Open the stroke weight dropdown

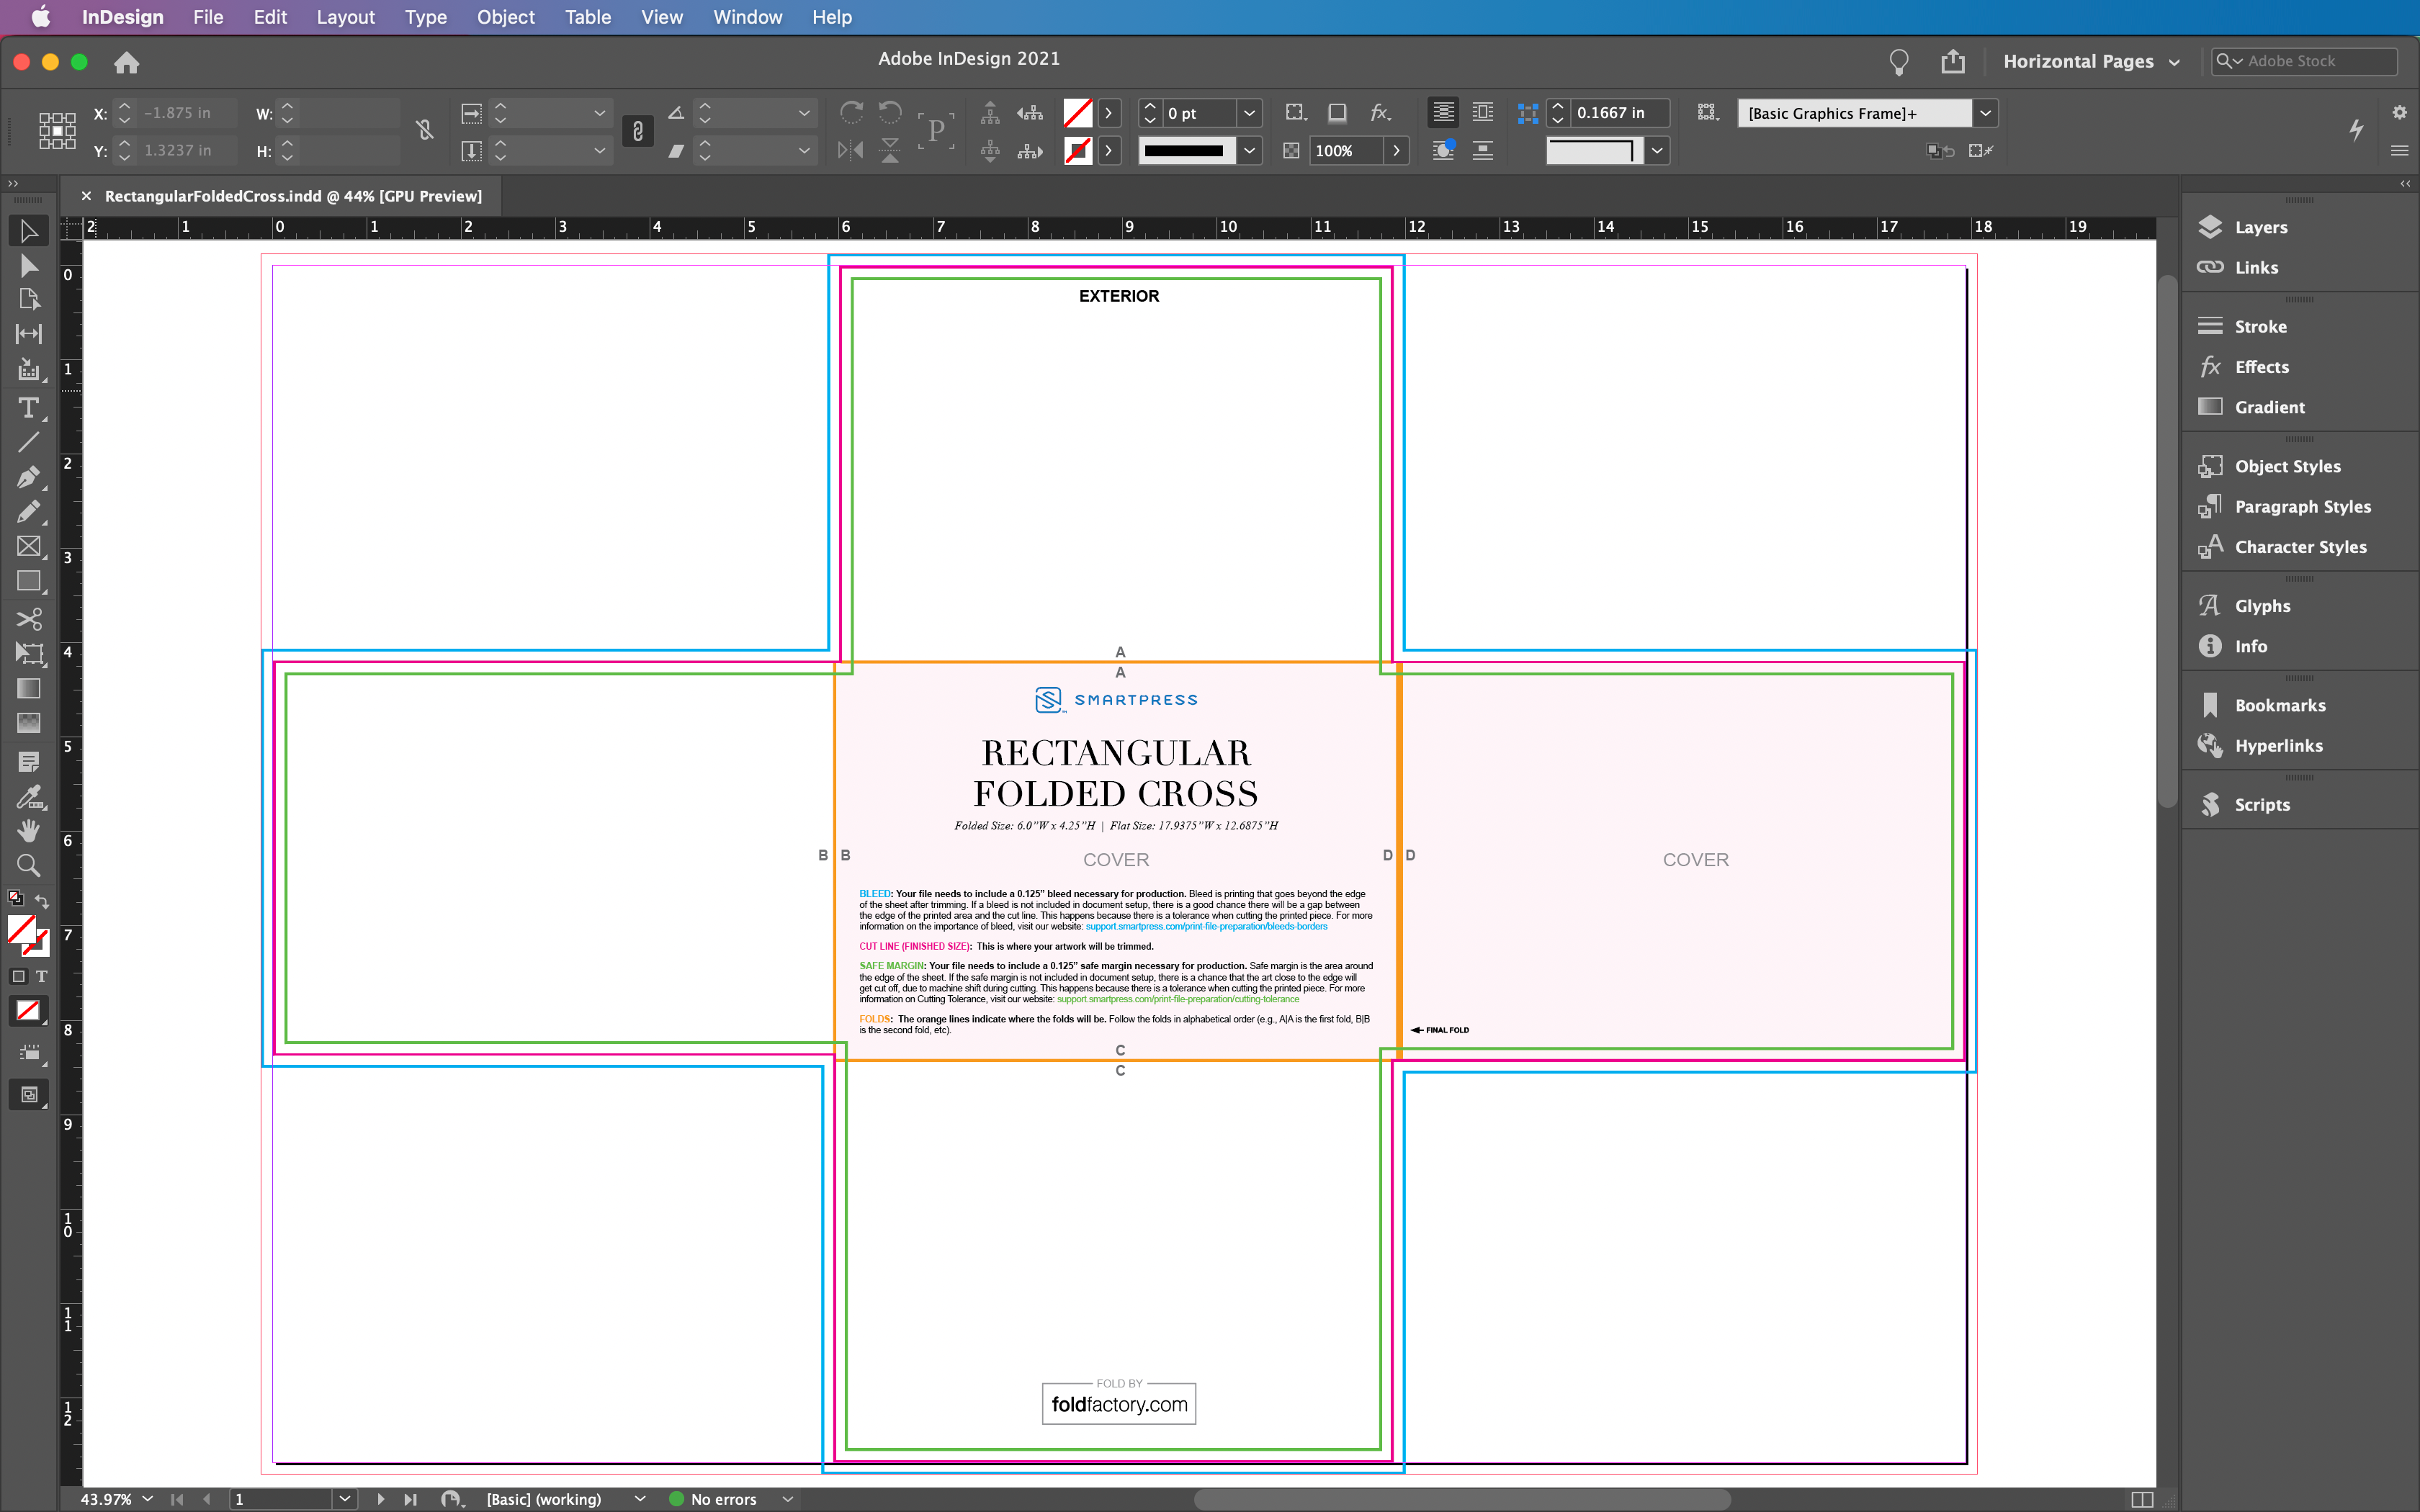coord(1249,113)
